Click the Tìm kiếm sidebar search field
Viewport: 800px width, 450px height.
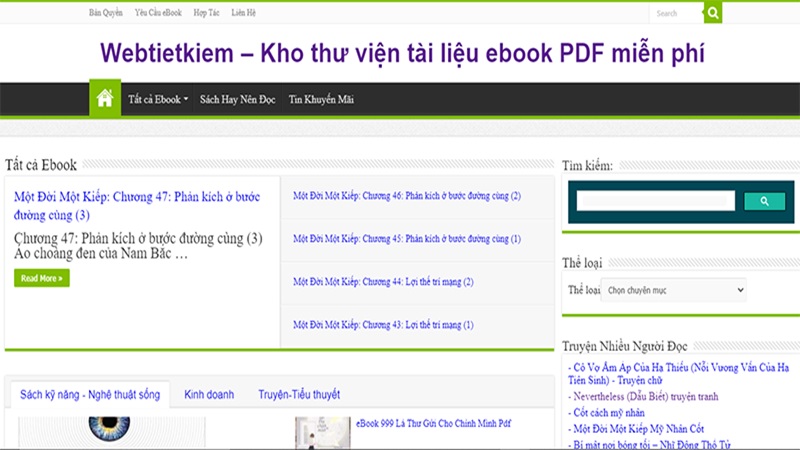[x=656, y=201]
